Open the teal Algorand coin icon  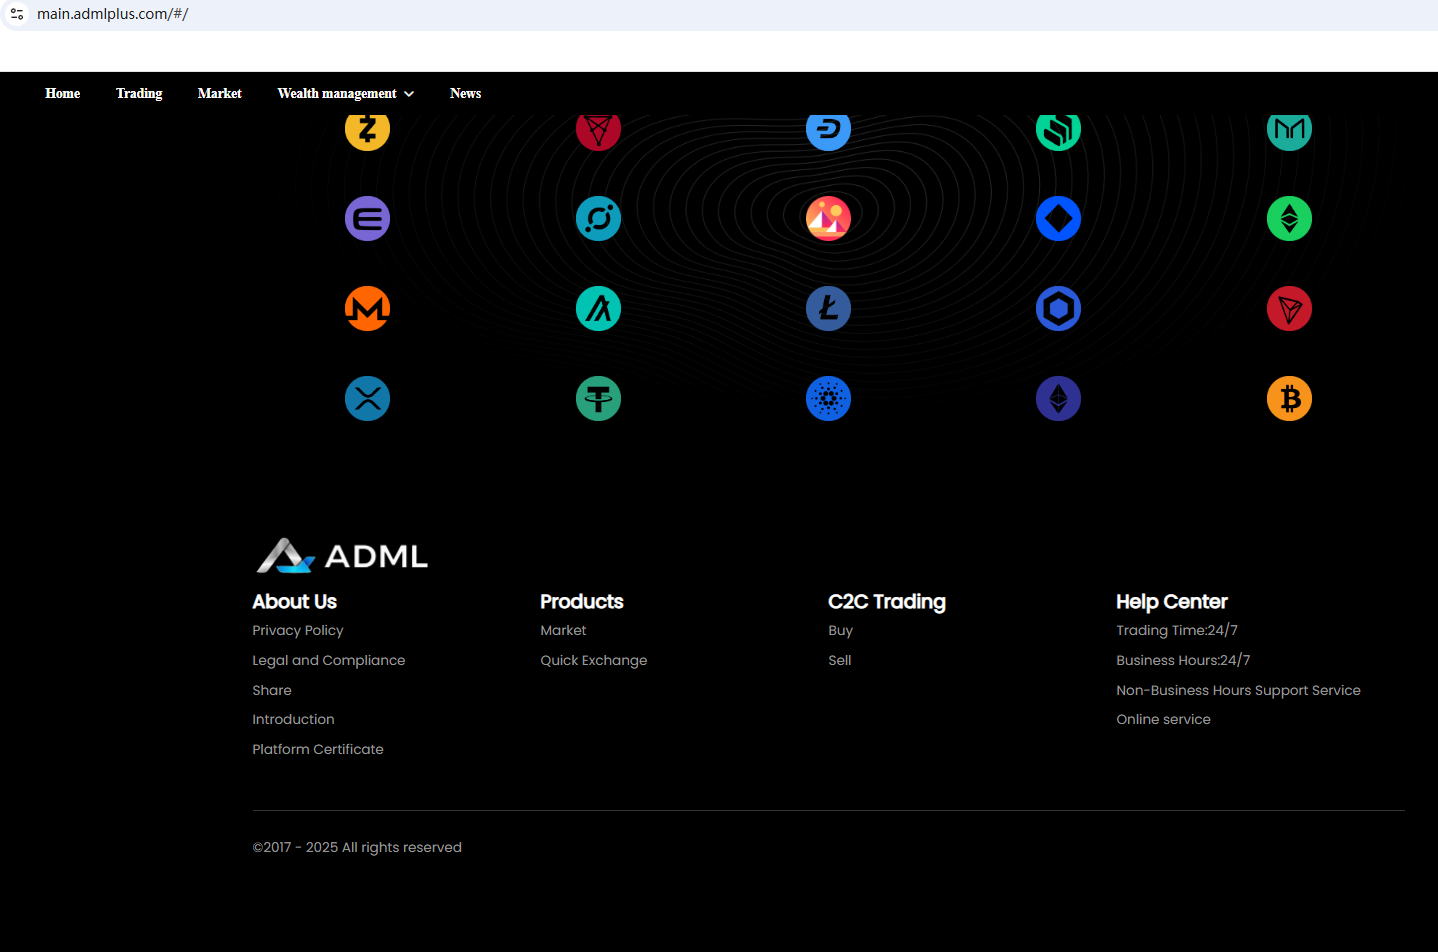click(598, 309)
